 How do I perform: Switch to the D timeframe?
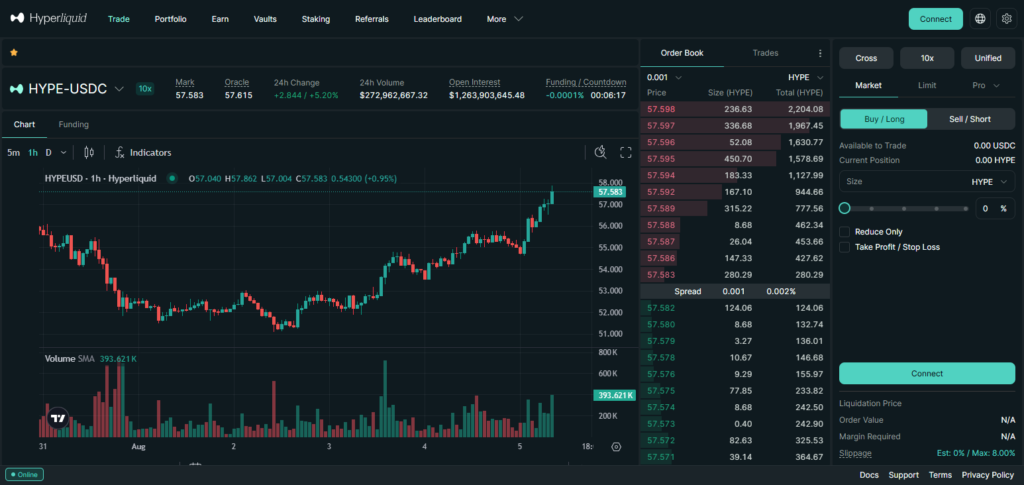pyautogui.click(x=48, y=152)
